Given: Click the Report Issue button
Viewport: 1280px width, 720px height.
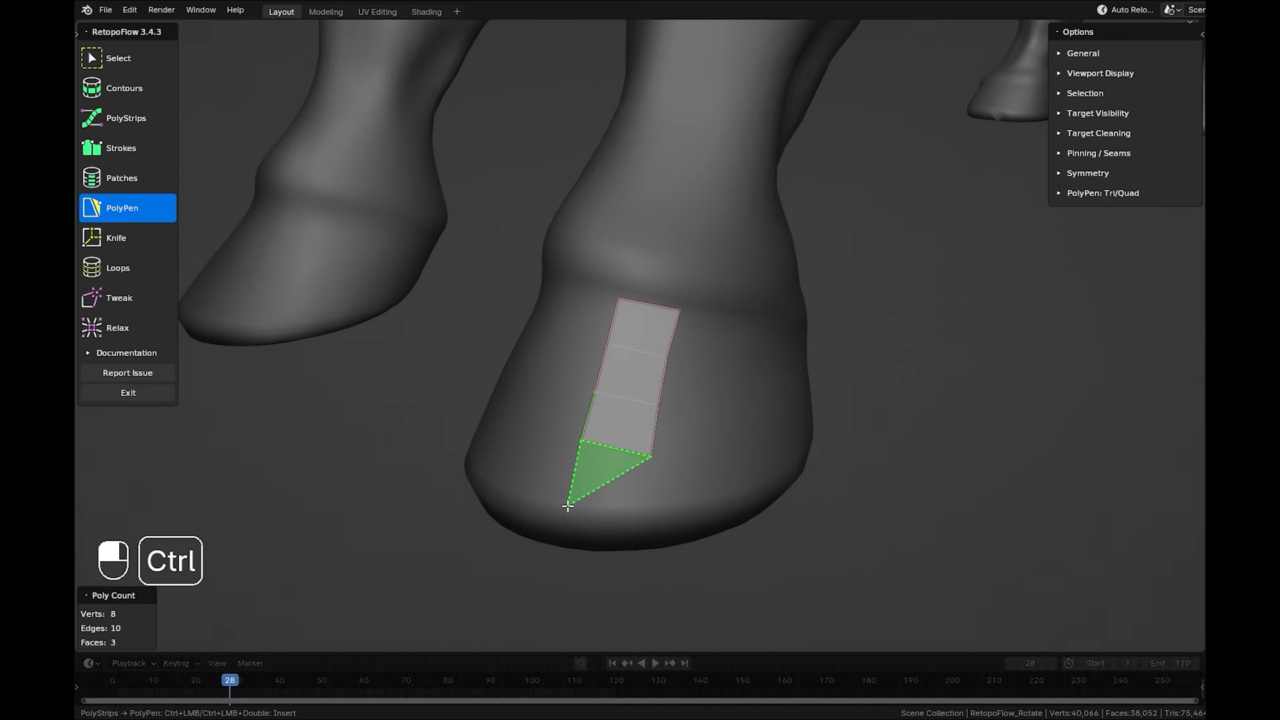Looking at the screenshot, I should [x=127, y=372].
